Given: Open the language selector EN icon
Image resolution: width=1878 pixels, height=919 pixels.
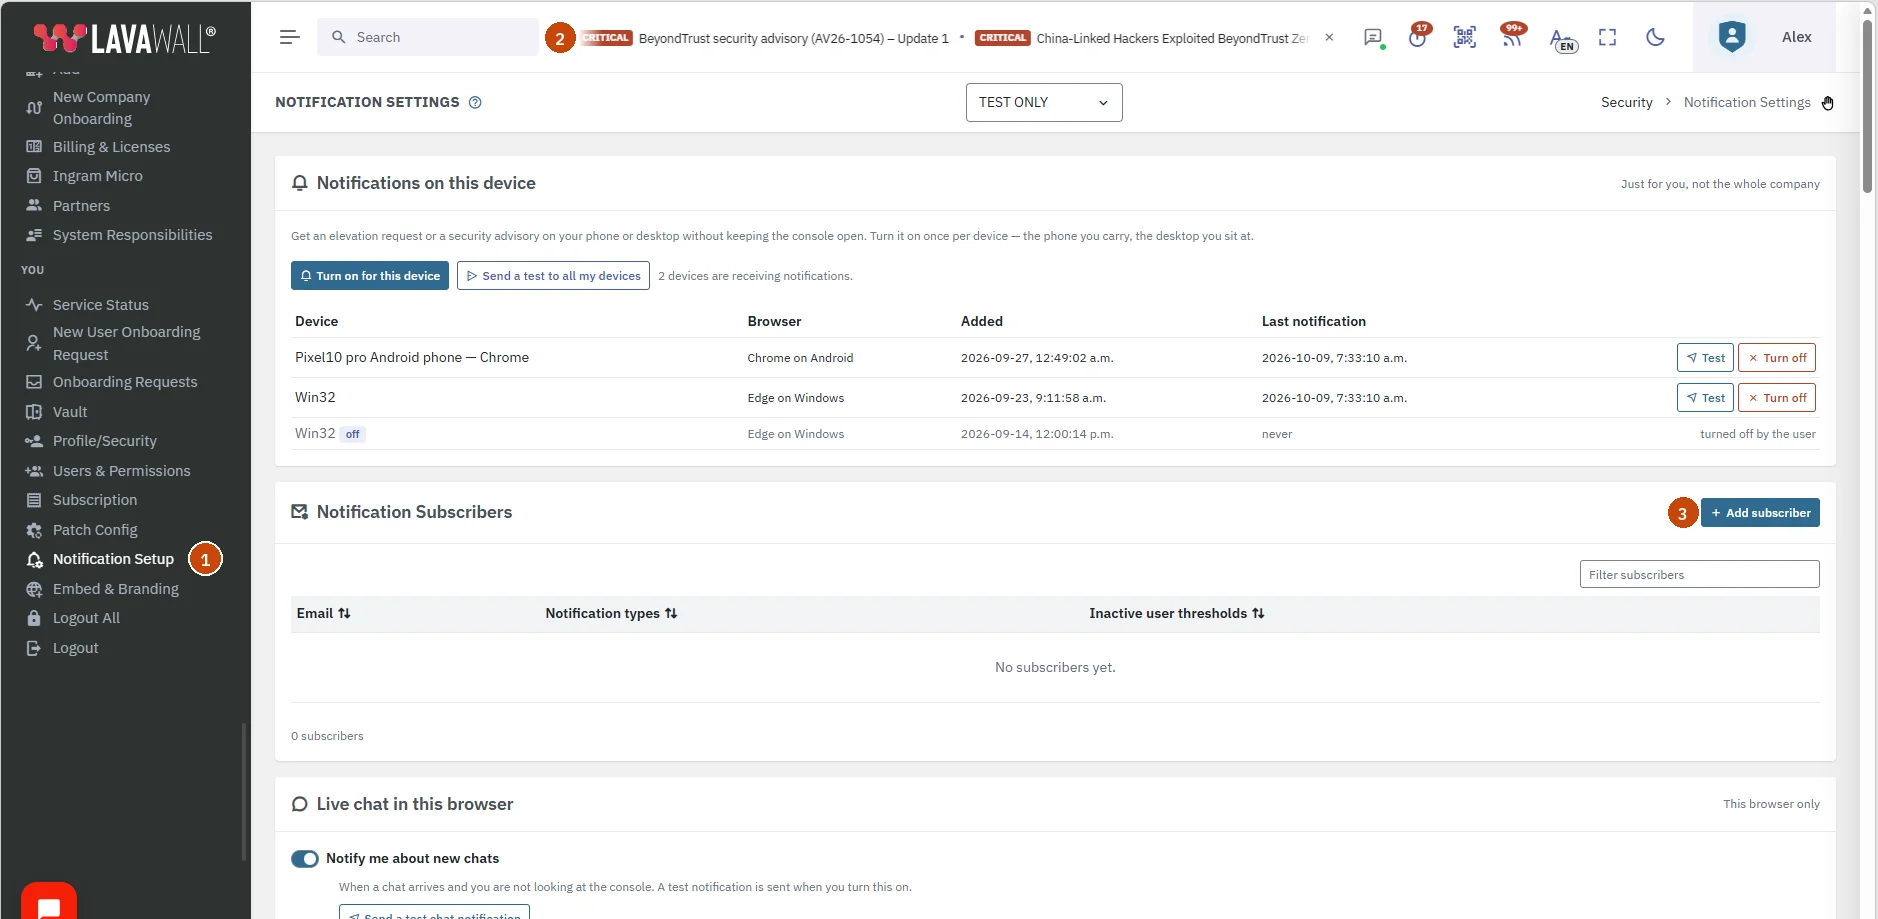Looking at the screenshot, I should tap(1562, 40).
